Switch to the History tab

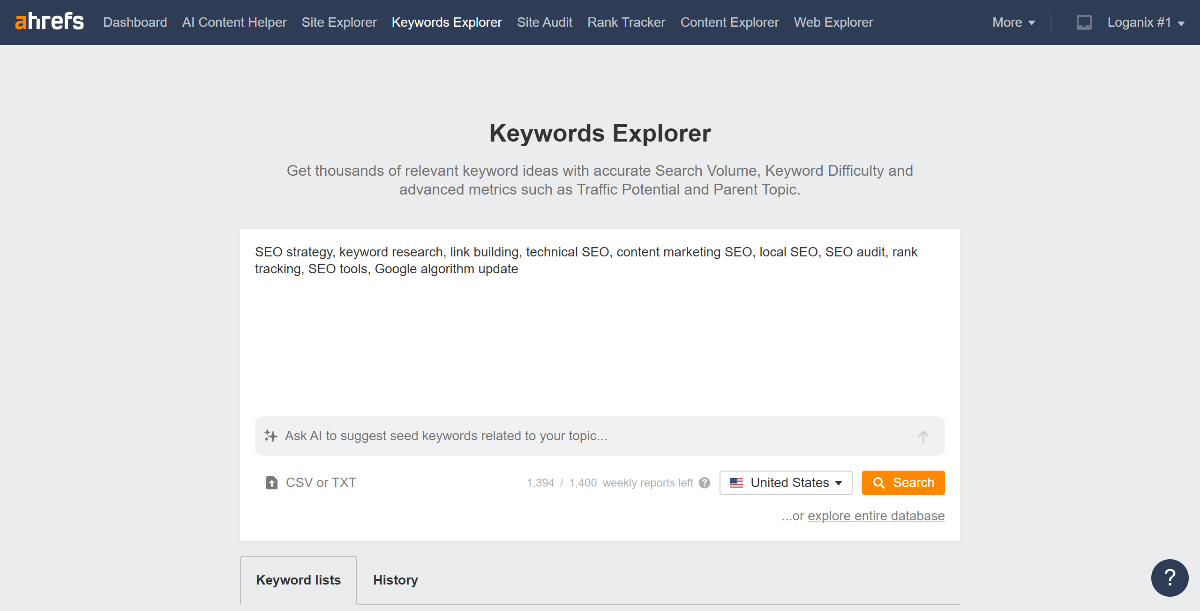395,580
